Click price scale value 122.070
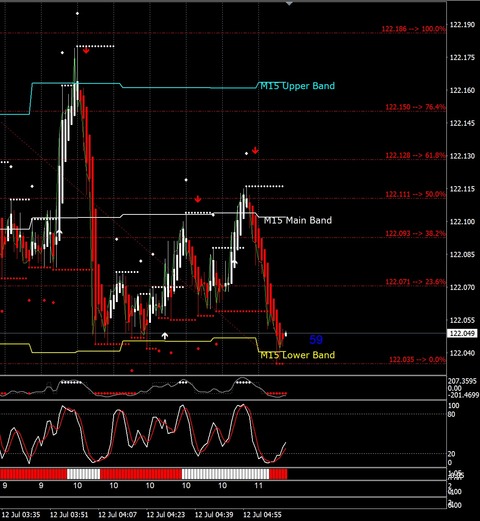 tap(462, 287)
